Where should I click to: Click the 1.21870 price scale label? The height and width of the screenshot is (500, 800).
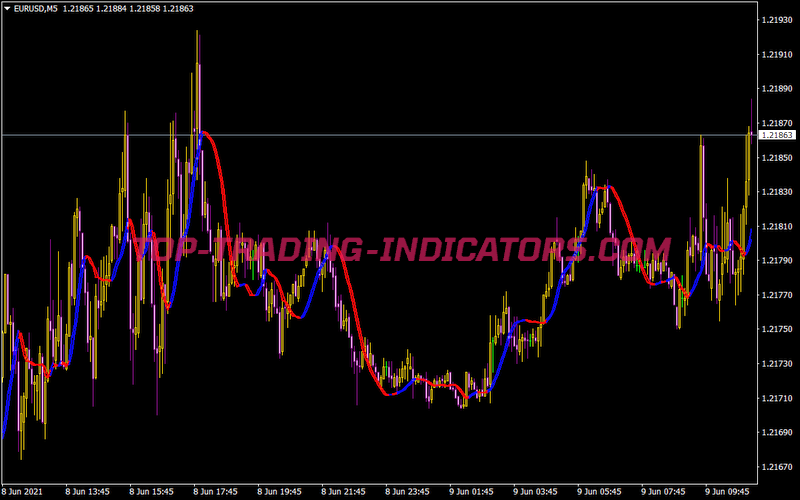coord(777,123)
